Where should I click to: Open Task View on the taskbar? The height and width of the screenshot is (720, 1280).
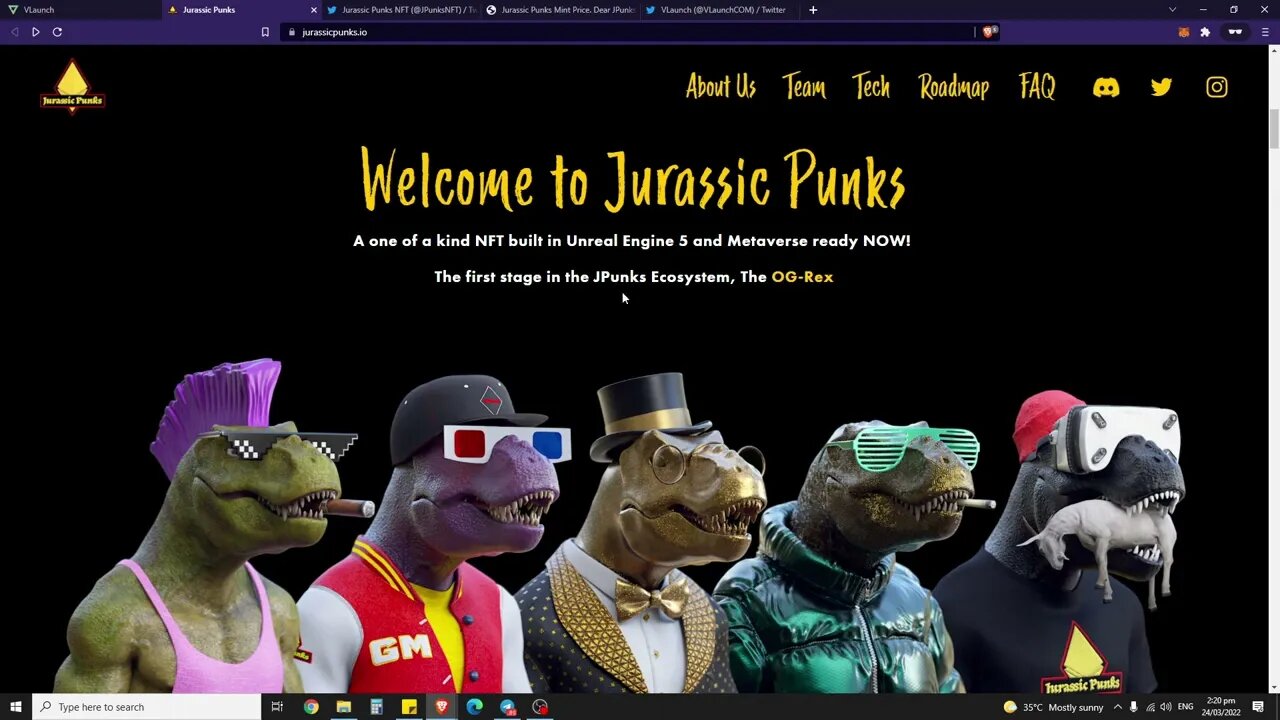[x=277, y=707]
